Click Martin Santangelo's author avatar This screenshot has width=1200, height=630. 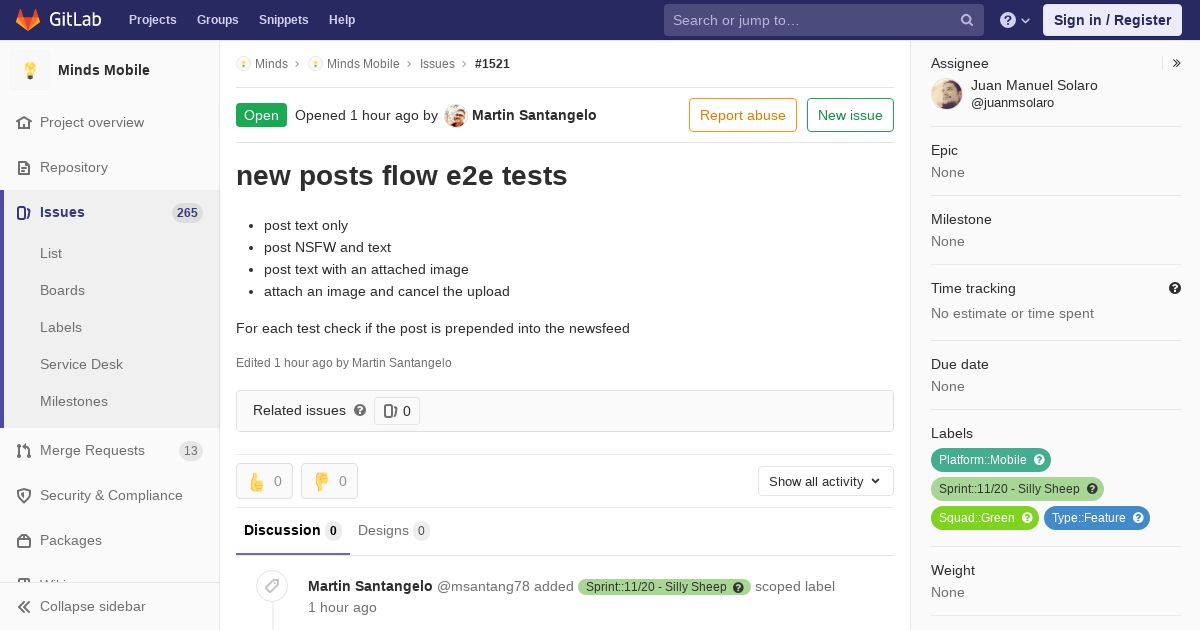[x=456, y=116]
